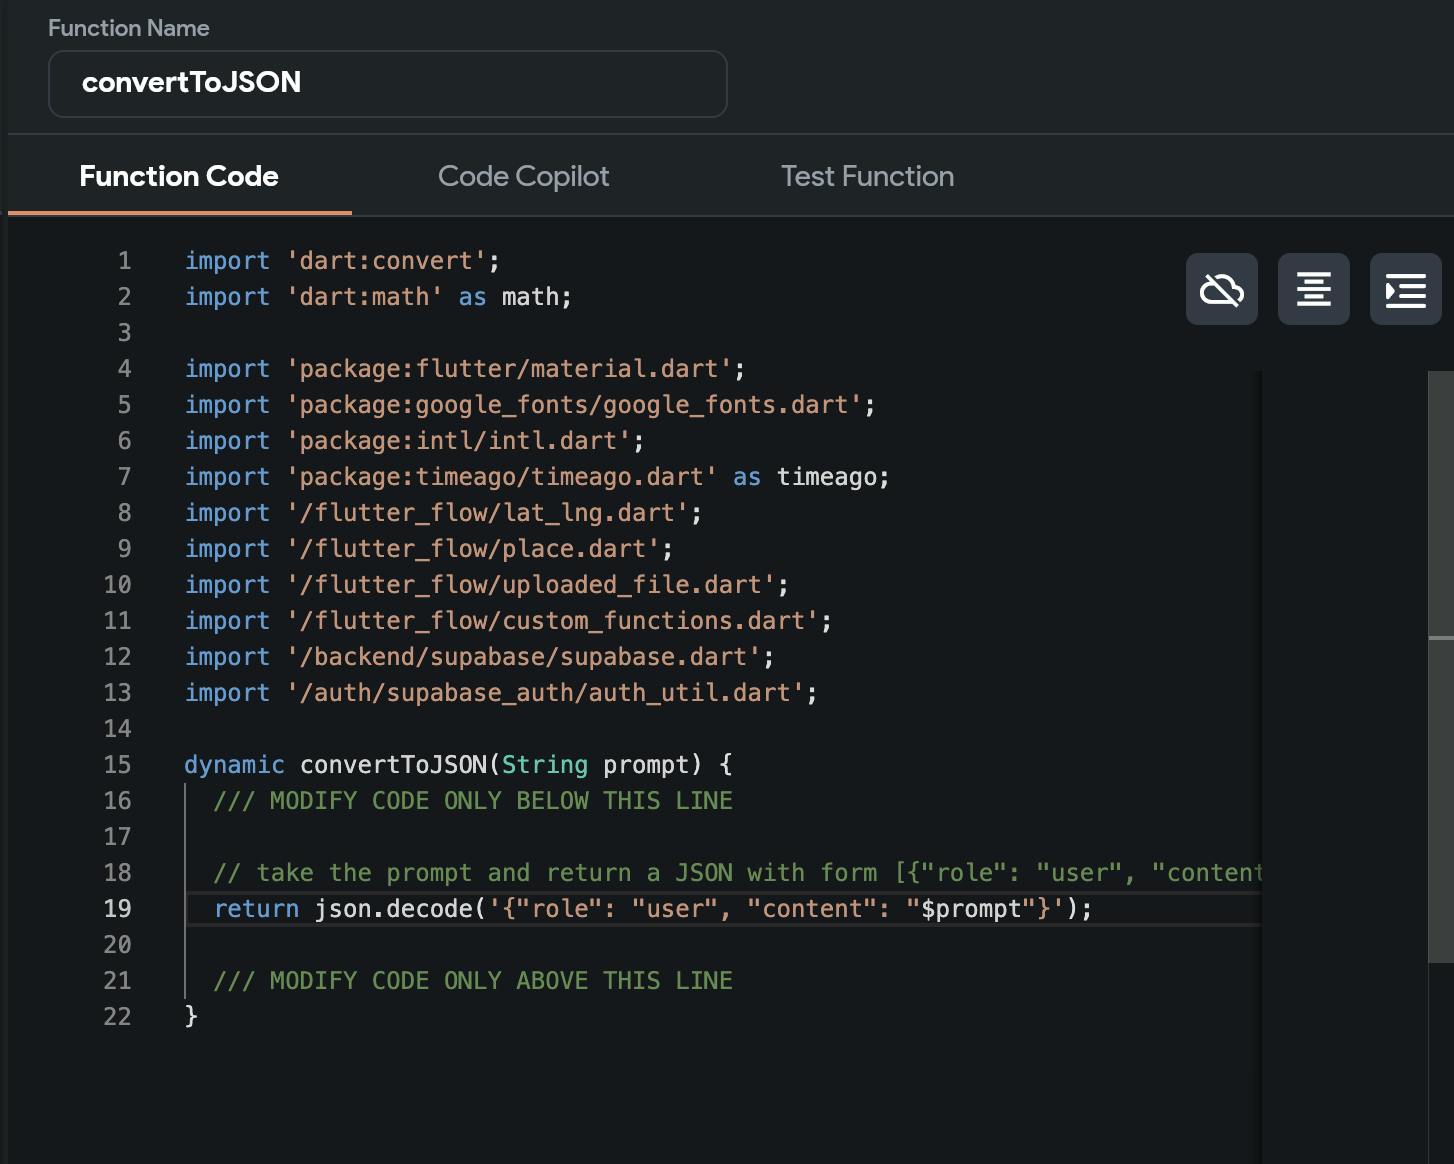The width and height of the screenshot is (1454, 1164).
Task: Click the dart:convert import statement
Action: click(x=342, y=261)
